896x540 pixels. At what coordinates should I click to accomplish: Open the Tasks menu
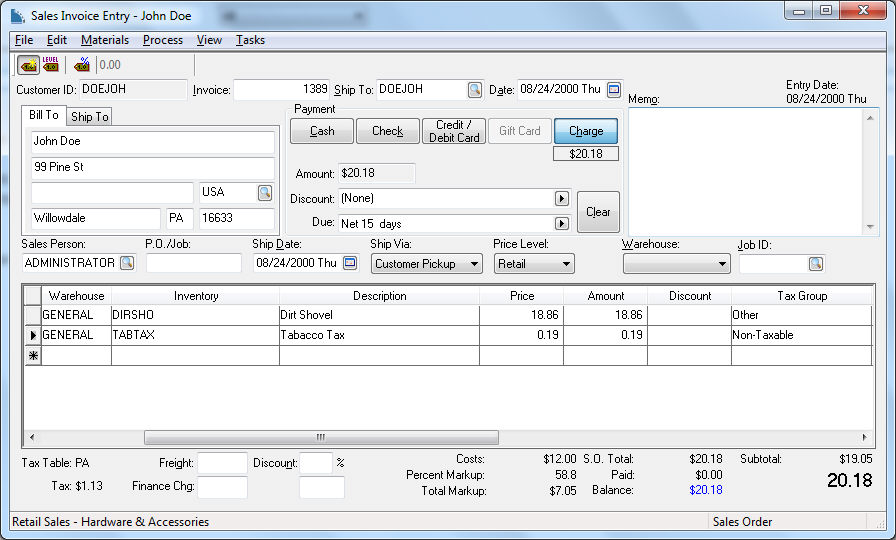click(x=250, y=40)
